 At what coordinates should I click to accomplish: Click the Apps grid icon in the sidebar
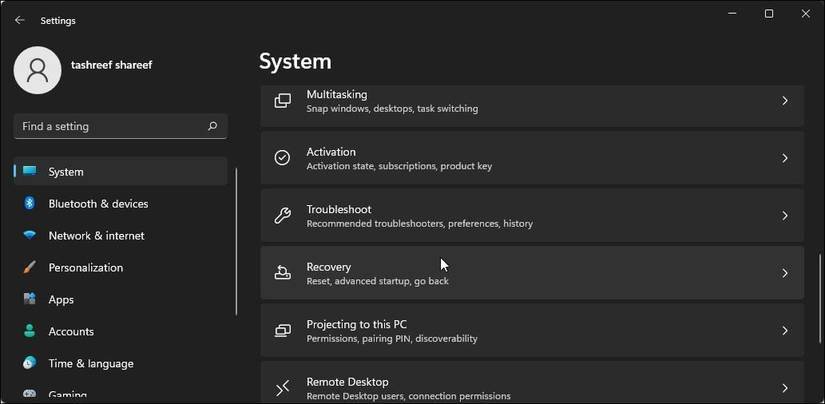click(x=30, y=300)
